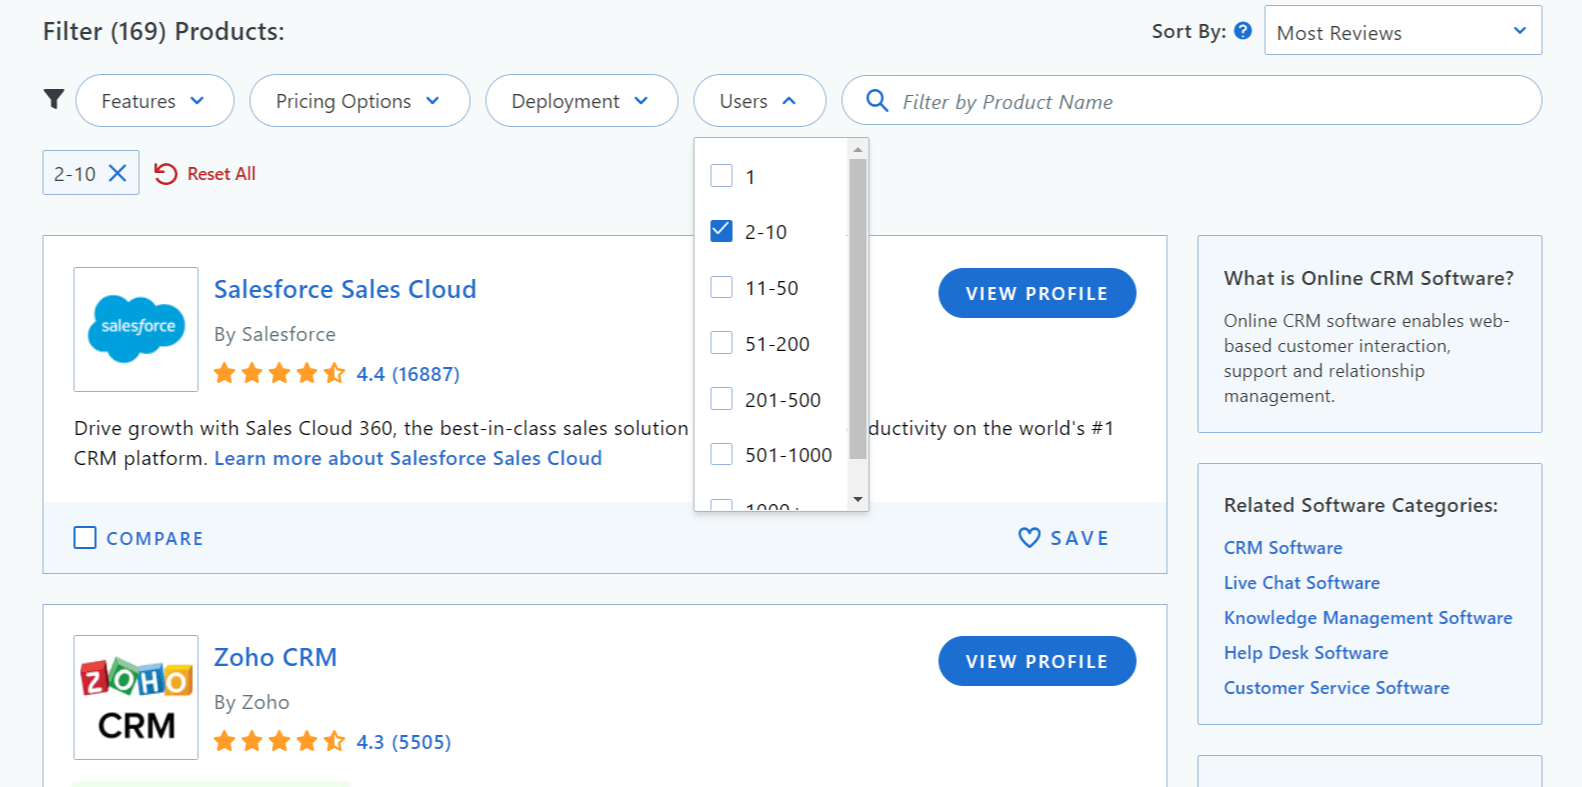Check the 11-50 users checkbox

pos(721,287)
